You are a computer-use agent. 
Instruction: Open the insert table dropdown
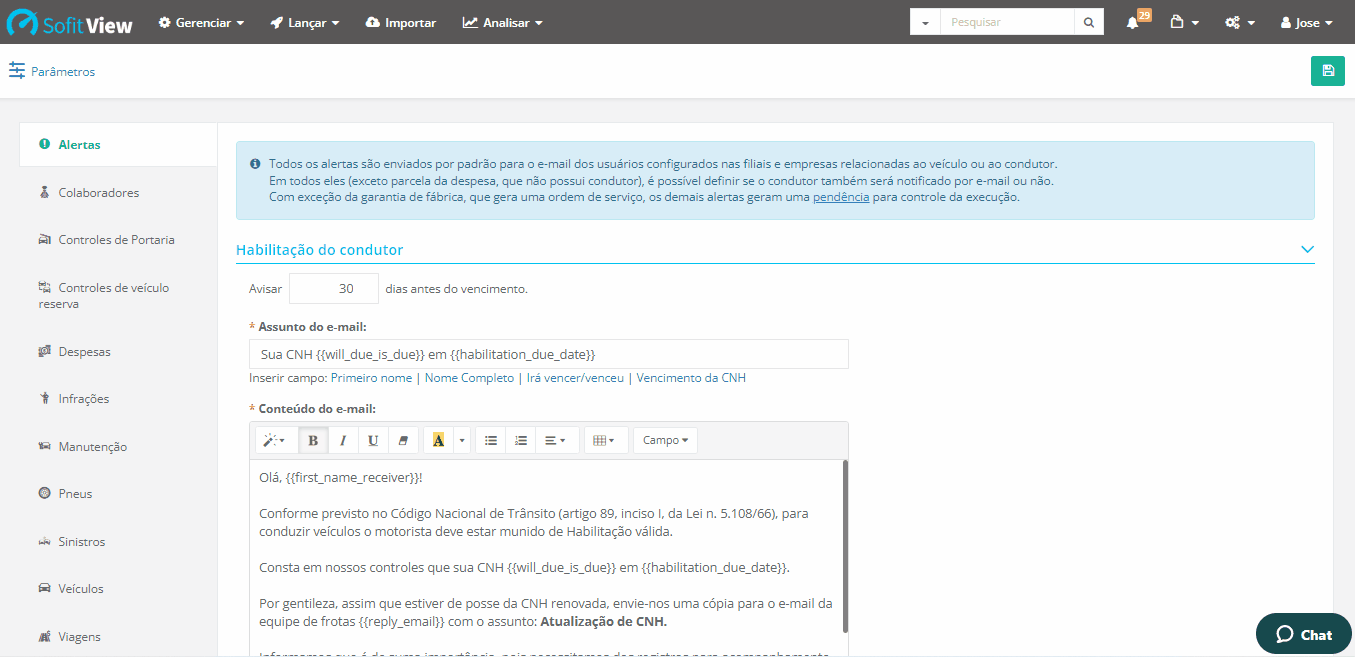point(606,440)
